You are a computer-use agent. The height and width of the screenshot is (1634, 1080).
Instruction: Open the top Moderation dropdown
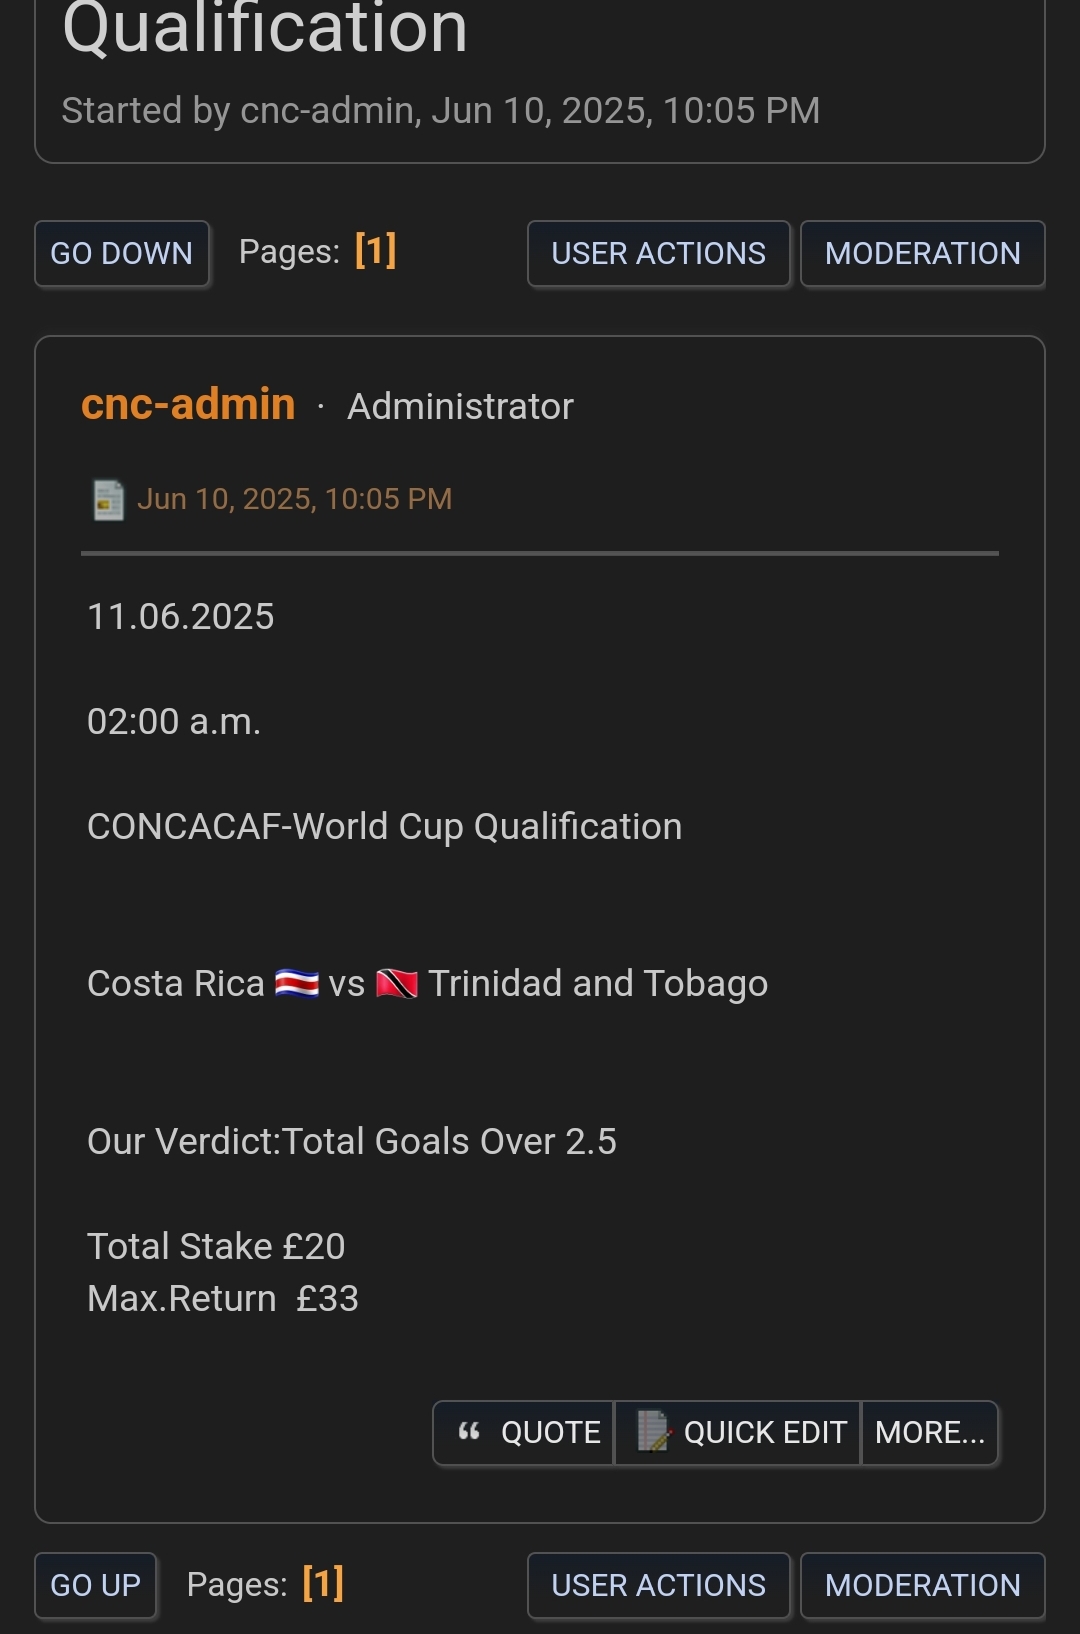923,254
